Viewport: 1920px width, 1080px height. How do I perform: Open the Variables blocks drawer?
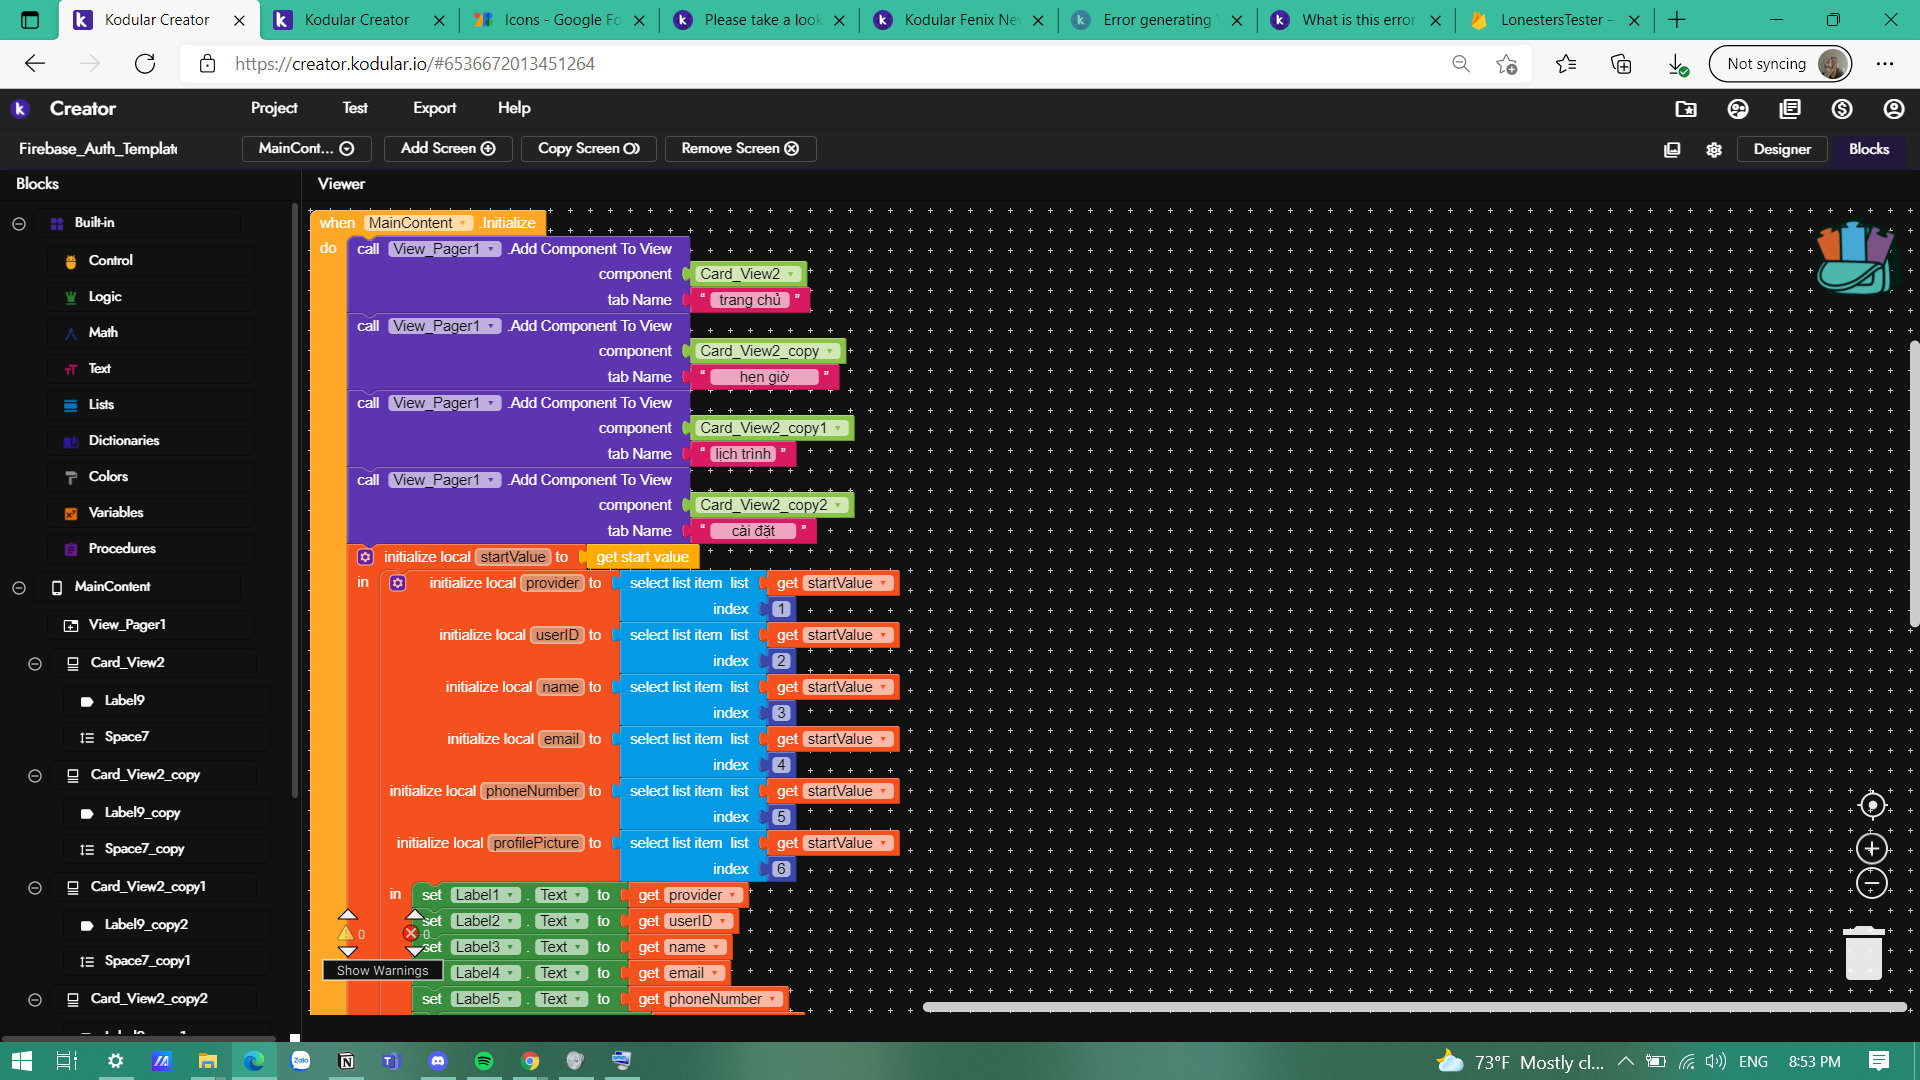click(x=115, y=513)
